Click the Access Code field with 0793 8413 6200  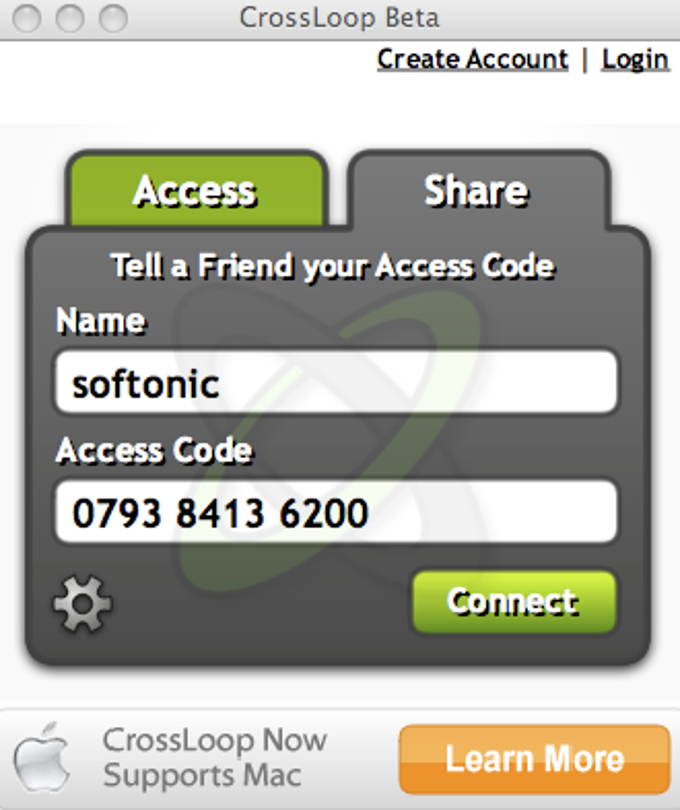pyautogui.click(x=336, y=512)
